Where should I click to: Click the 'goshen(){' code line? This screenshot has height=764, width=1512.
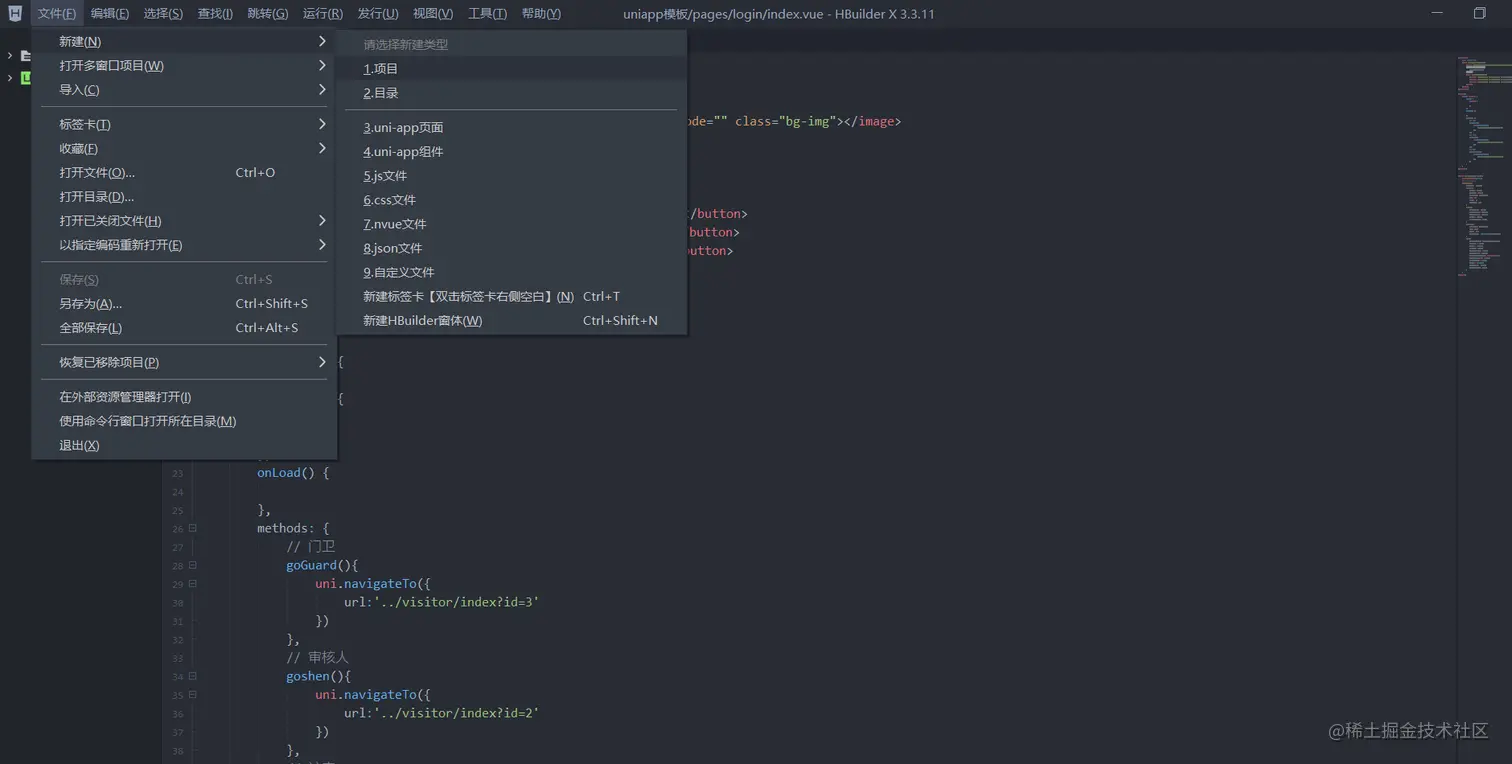[318, 676]
